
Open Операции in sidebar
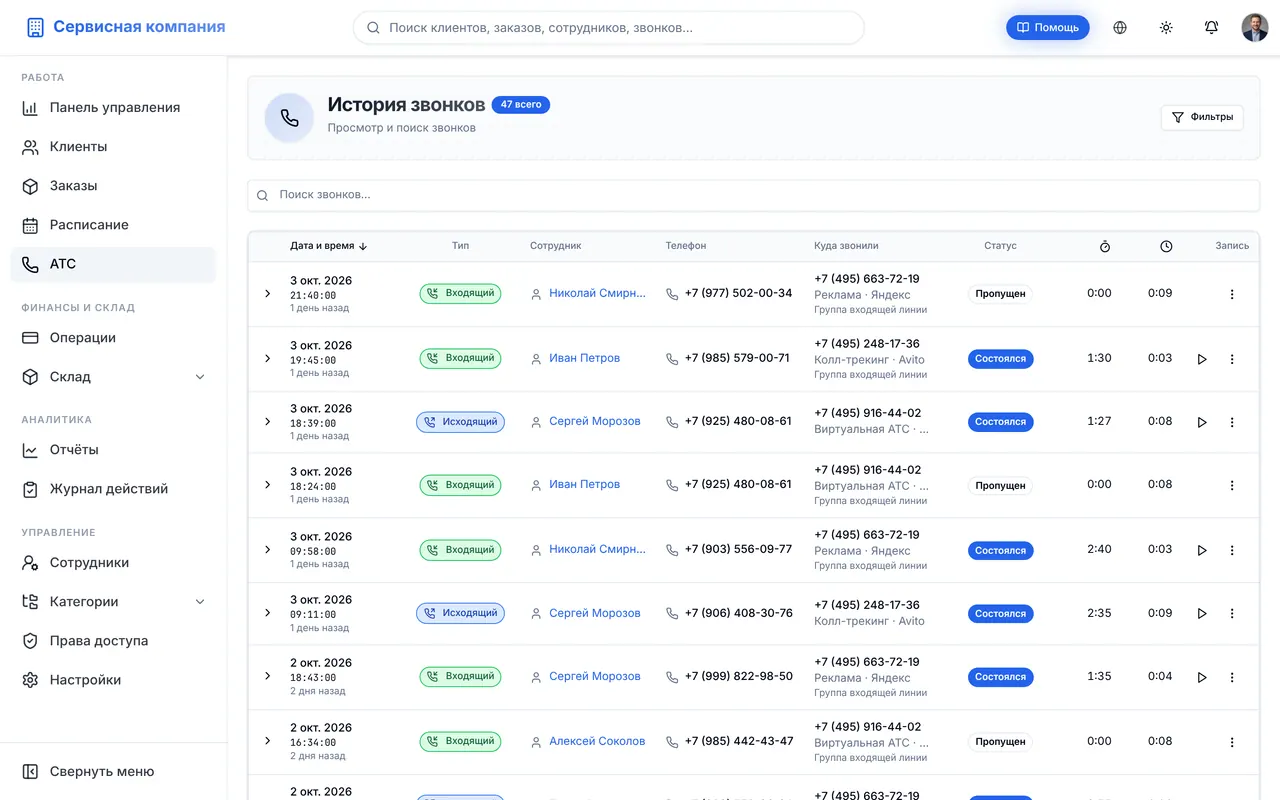(113, 338)
